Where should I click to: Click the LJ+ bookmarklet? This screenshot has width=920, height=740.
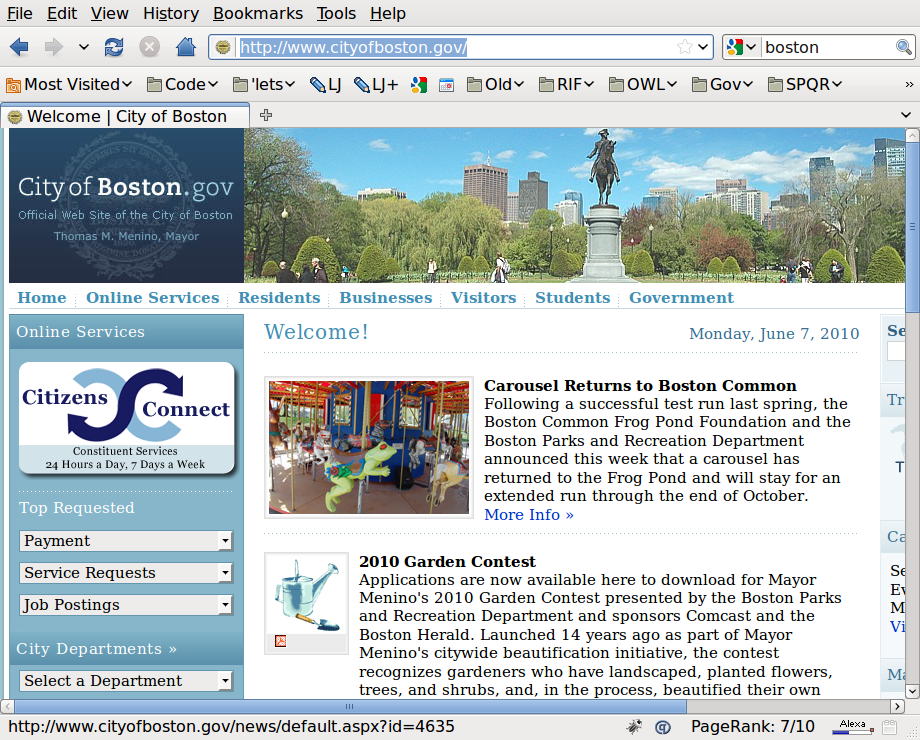376,84
